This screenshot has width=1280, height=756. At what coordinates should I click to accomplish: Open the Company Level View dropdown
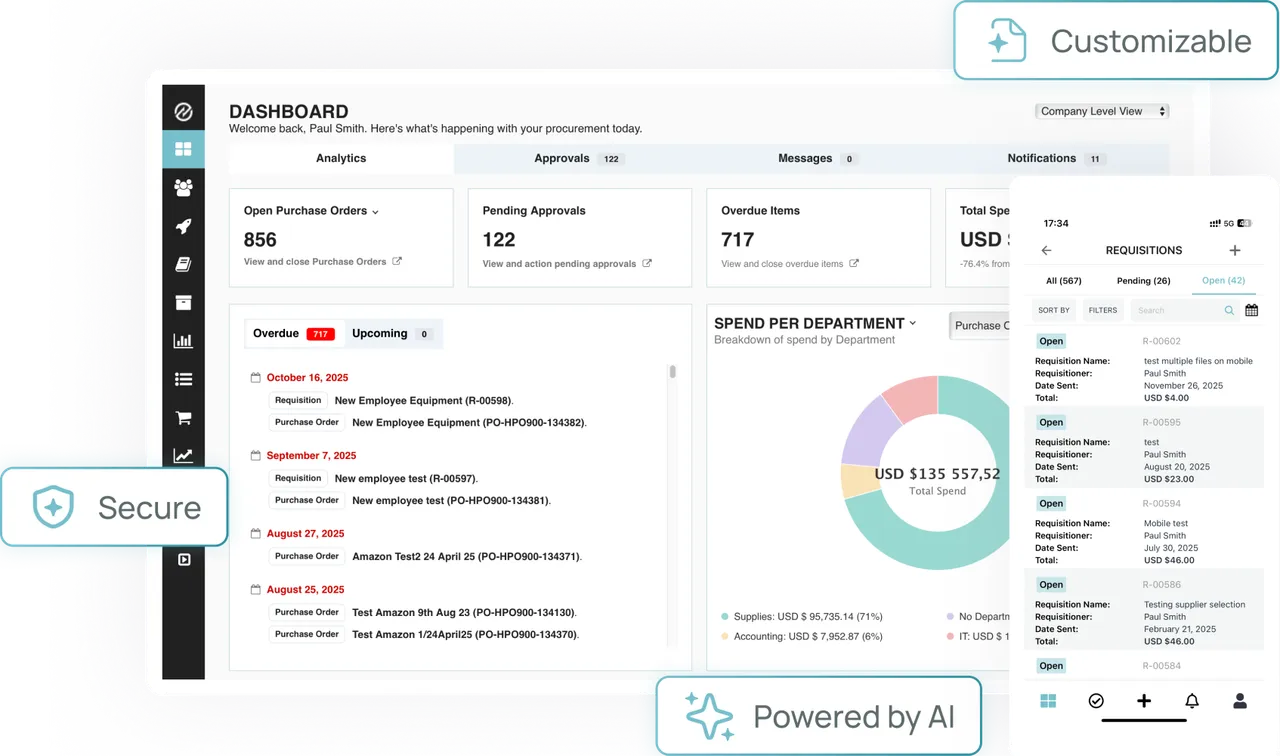1102,111
